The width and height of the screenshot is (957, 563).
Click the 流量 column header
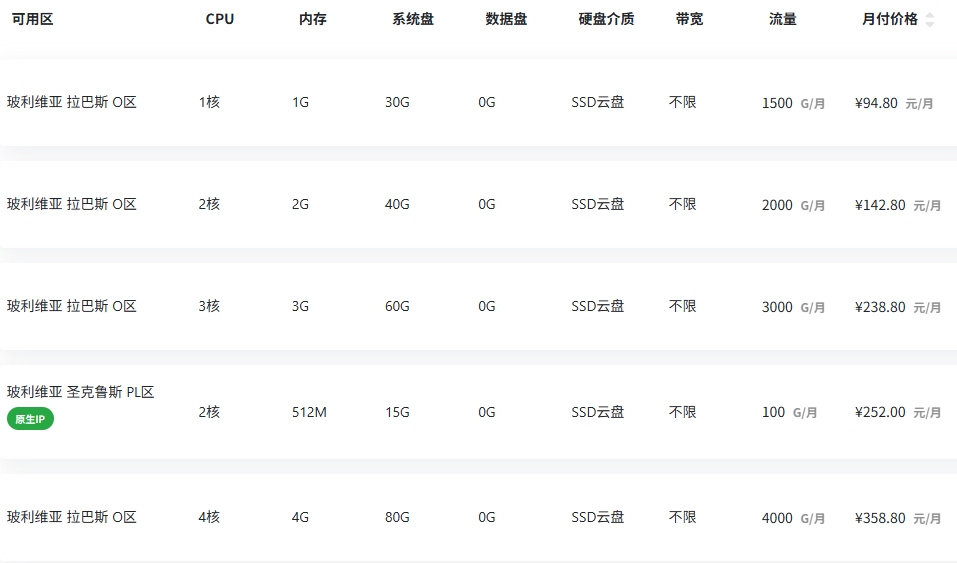pos(783,19)
